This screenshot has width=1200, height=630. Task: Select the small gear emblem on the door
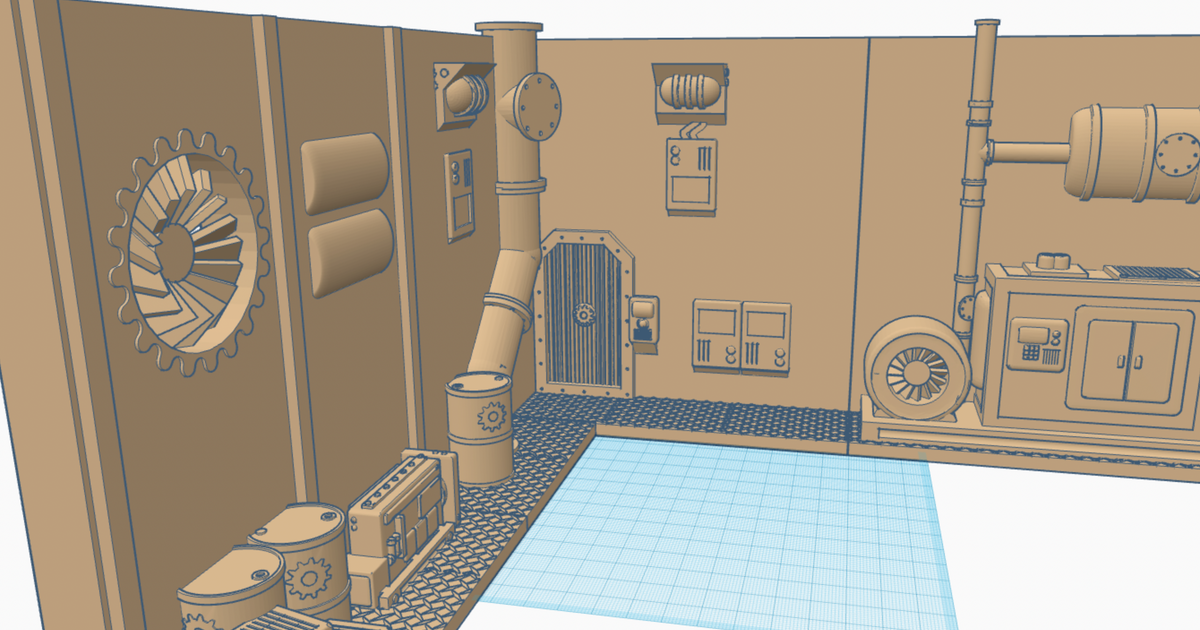(x=583, y=313)
